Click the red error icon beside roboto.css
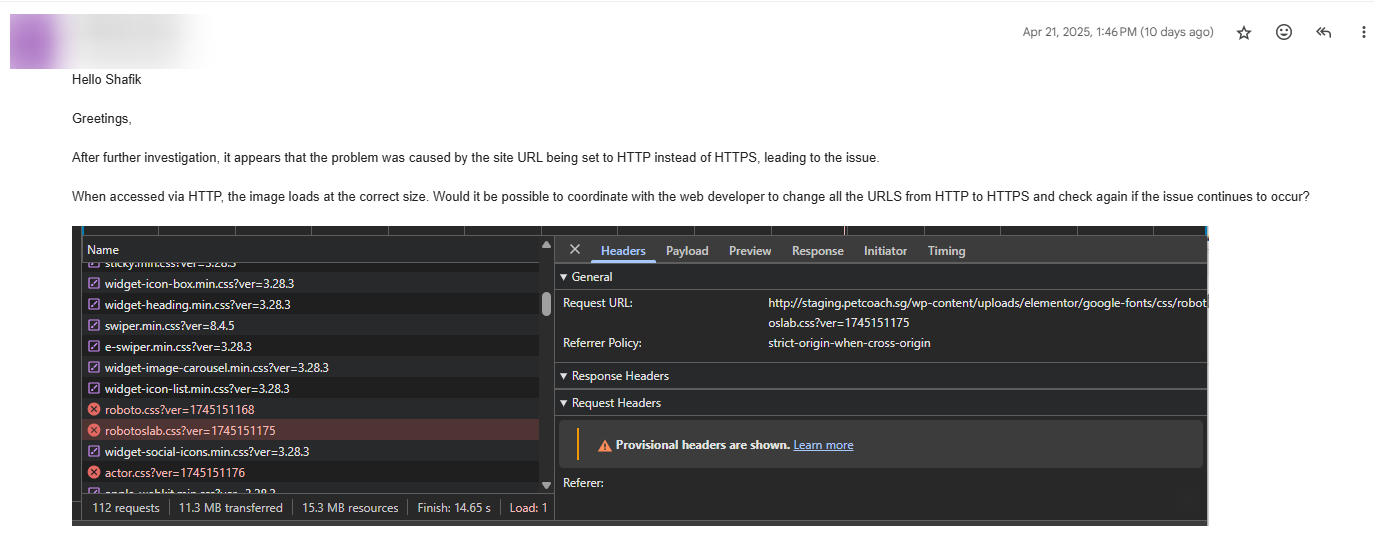Image resolution: width=1388 pixels, height=537 pixels. point(94,410)
